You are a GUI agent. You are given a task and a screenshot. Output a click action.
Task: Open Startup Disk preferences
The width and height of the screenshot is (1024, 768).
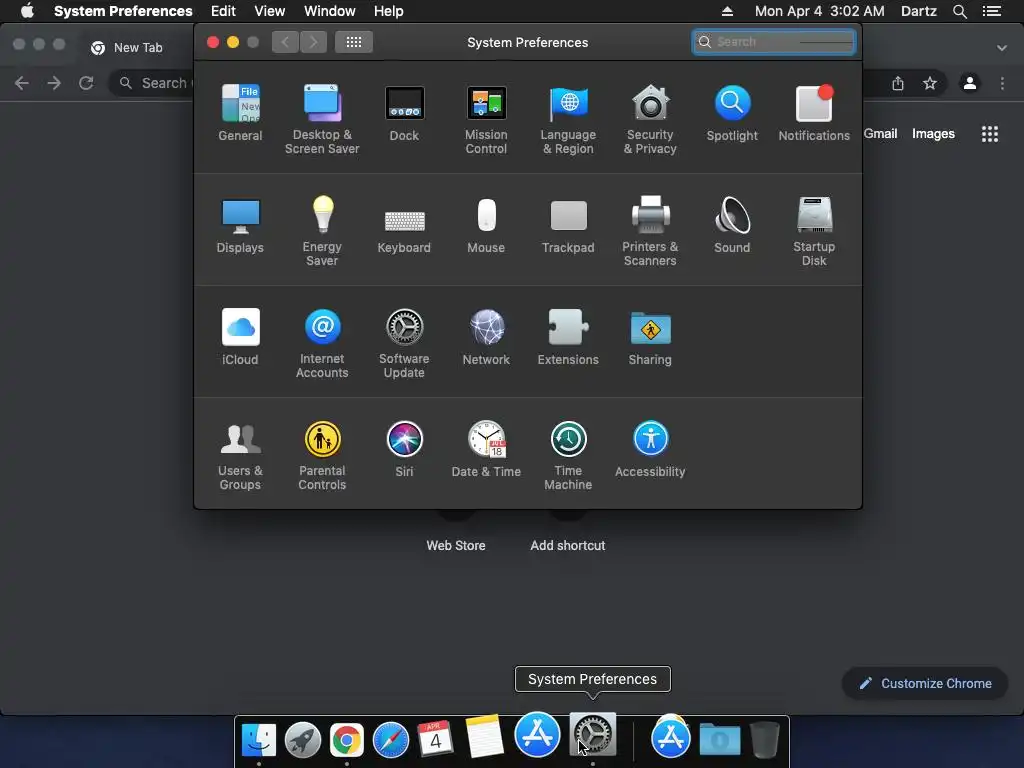[814, 231]
